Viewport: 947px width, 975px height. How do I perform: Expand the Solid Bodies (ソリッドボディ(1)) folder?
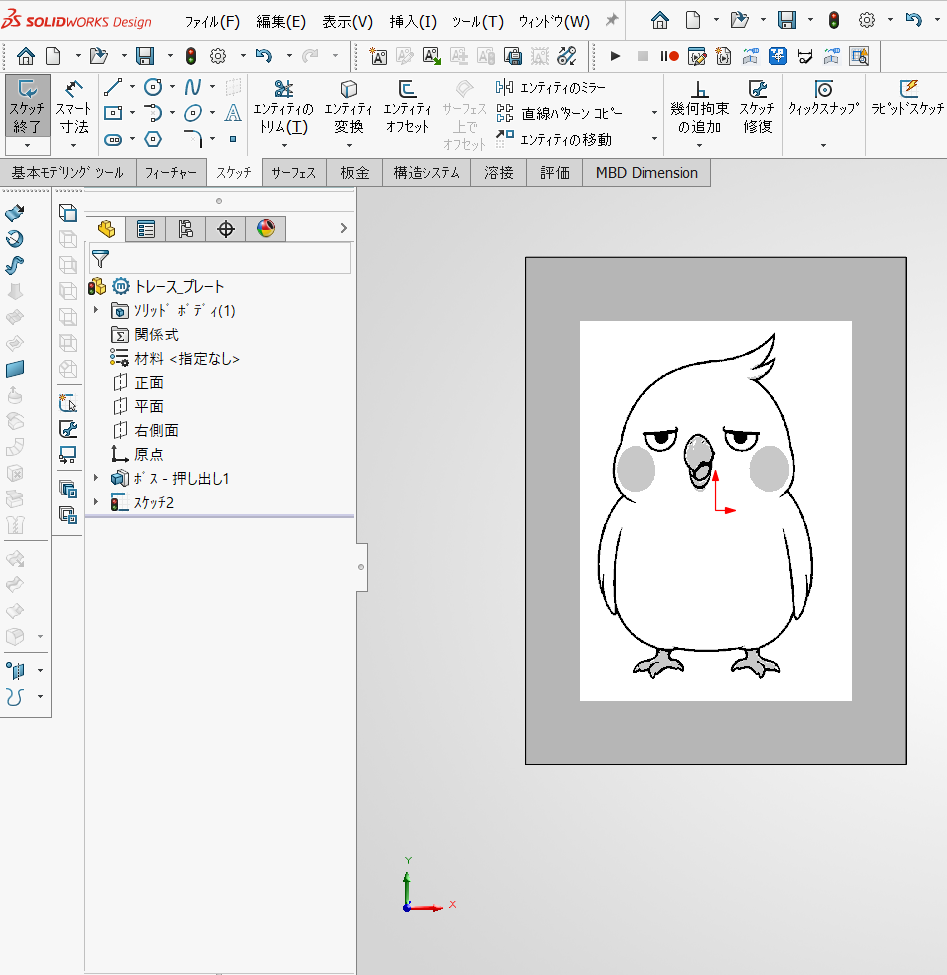pos(96,310)
